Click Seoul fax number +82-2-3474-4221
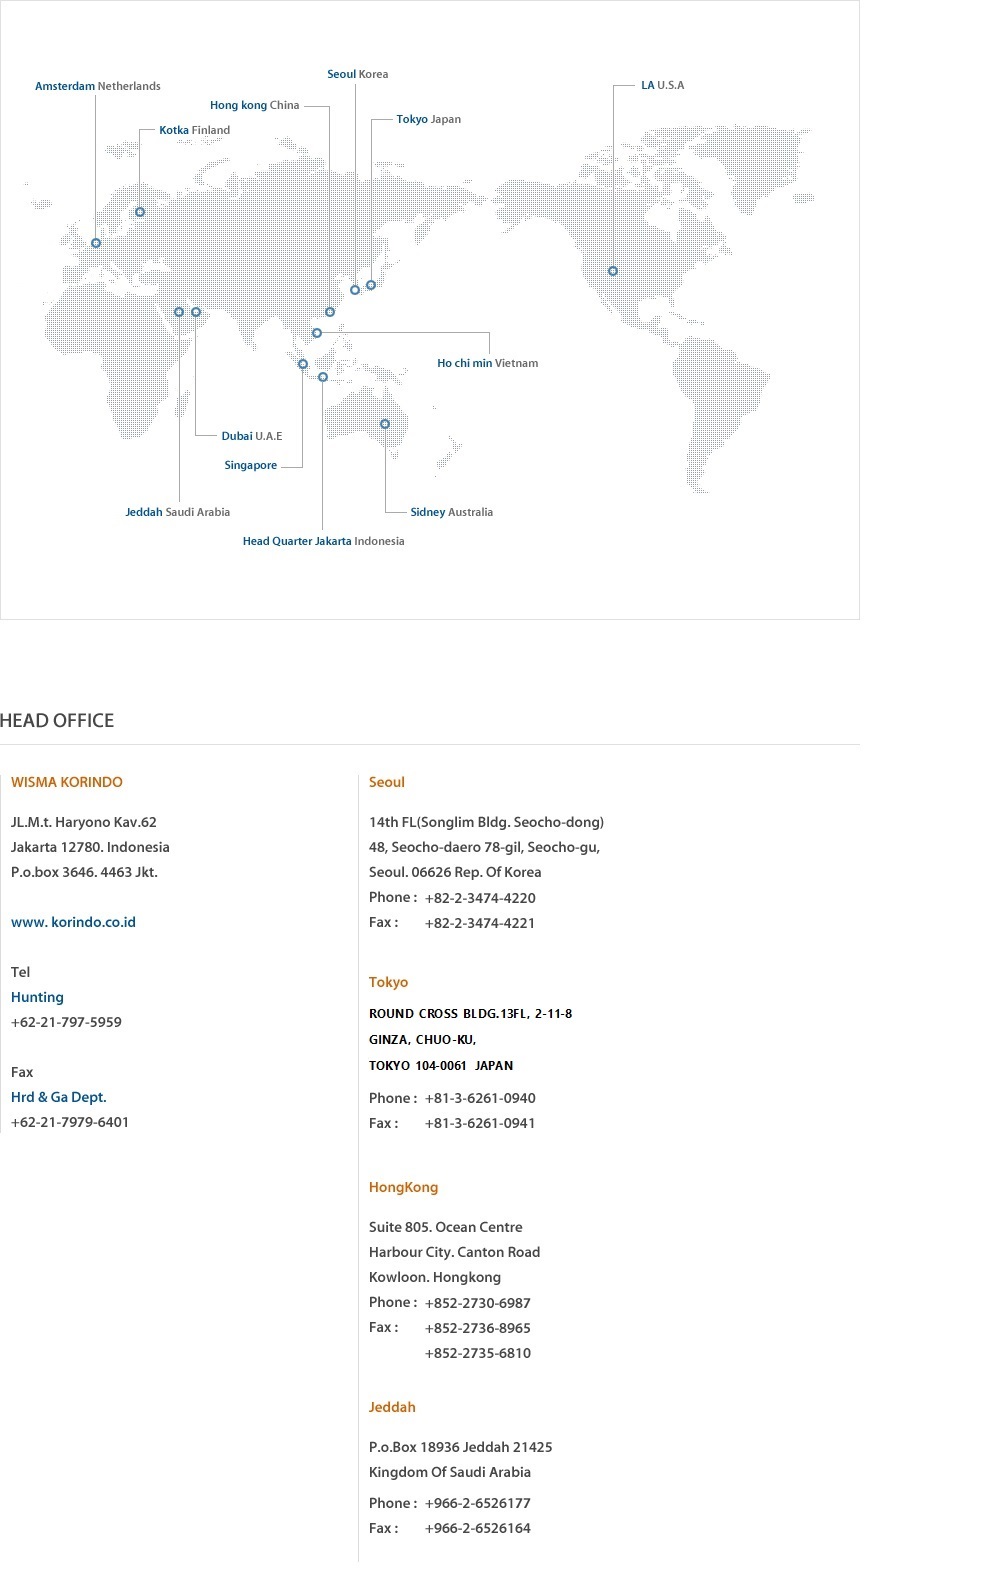The height and width of the screenshot is (1592, 1000). 480,923
